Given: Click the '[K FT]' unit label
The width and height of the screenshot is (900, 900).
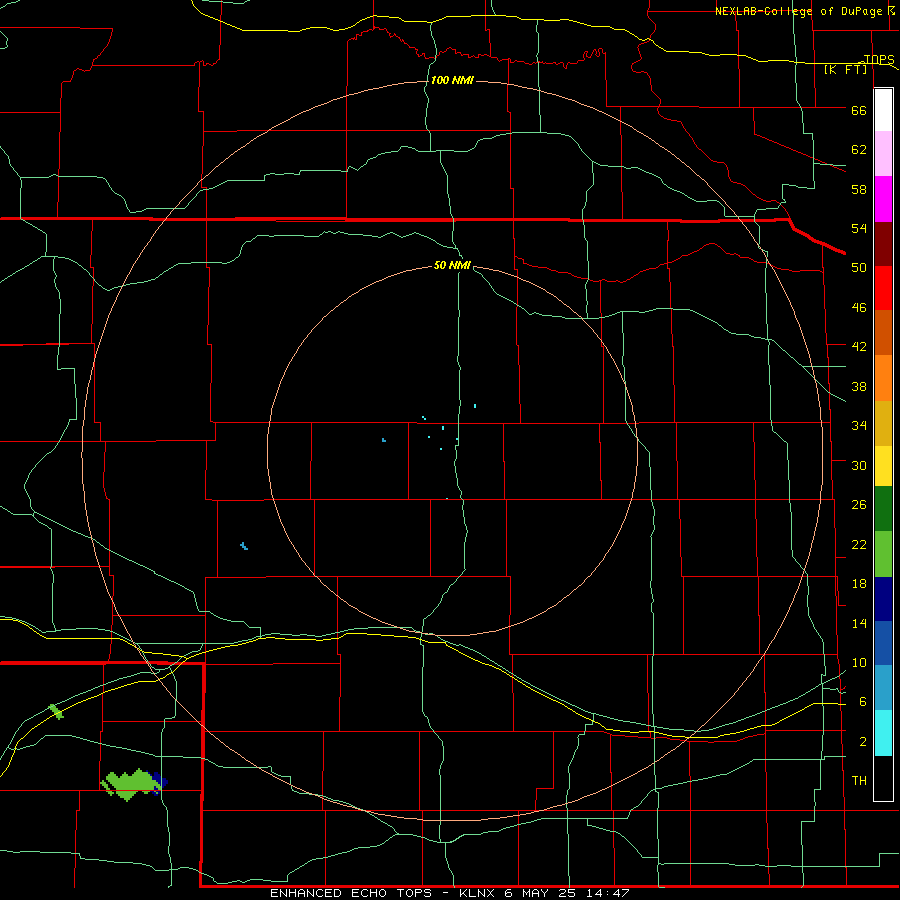Looking at the screenshot, I should pos(845,69).
